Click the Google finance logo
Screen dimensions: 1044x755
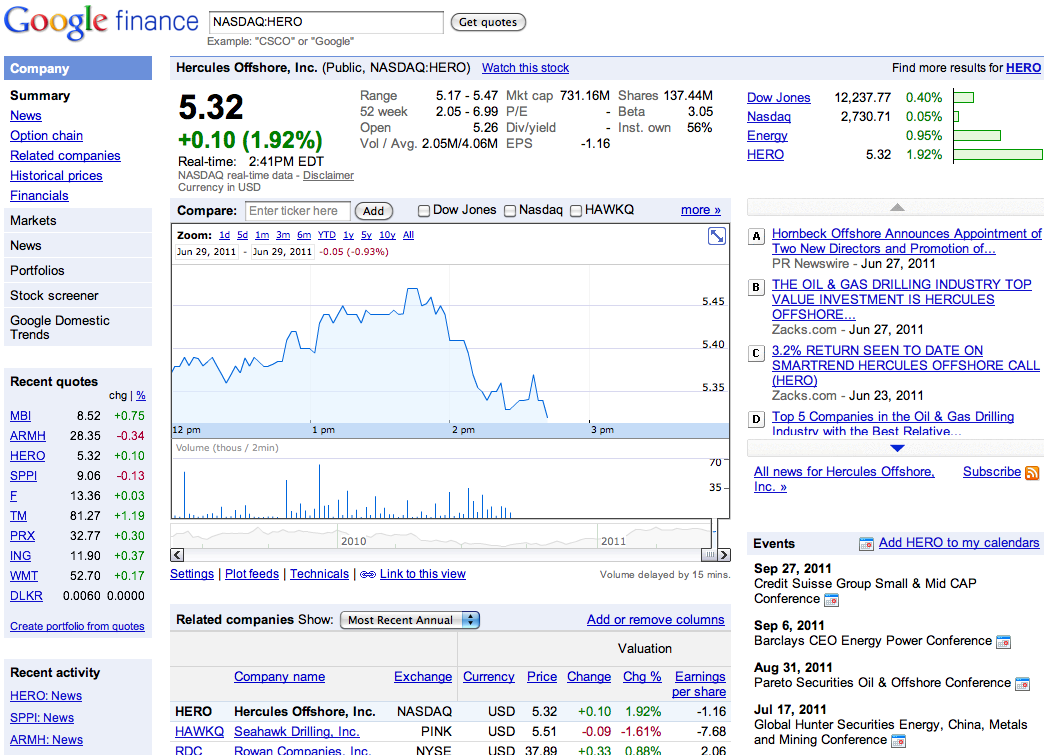coord(101,21)
